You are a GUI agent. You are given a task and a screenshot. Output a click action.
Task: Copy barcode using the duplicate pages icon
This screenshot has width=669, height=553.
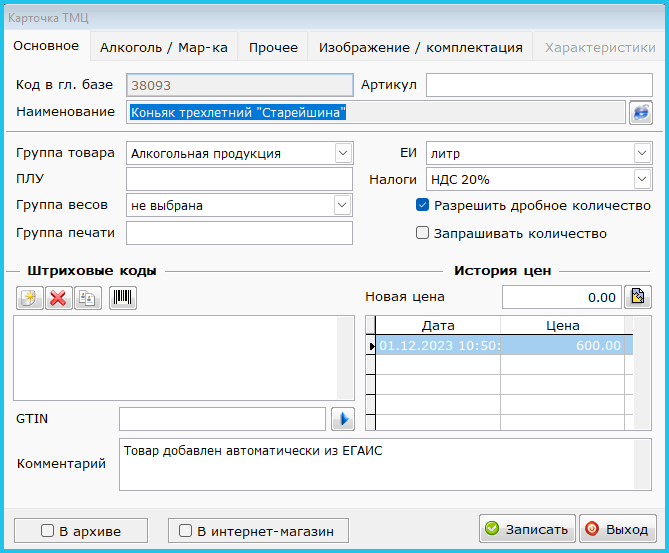point(88,297)
